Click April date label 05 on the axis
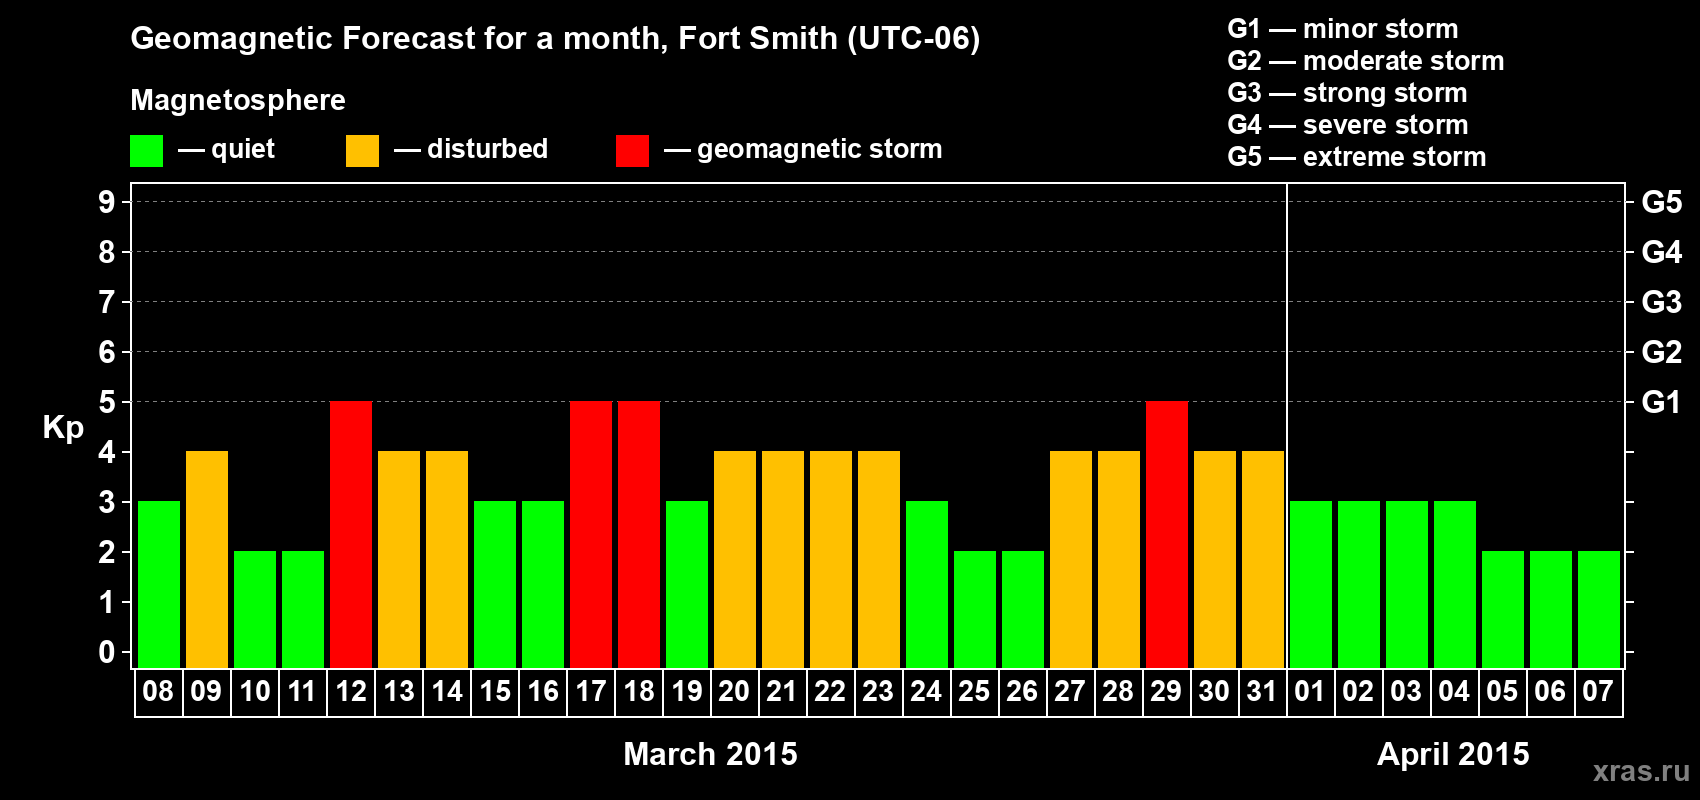The width and height of the screenshot is (1700, 800). tap(1502, 691)
